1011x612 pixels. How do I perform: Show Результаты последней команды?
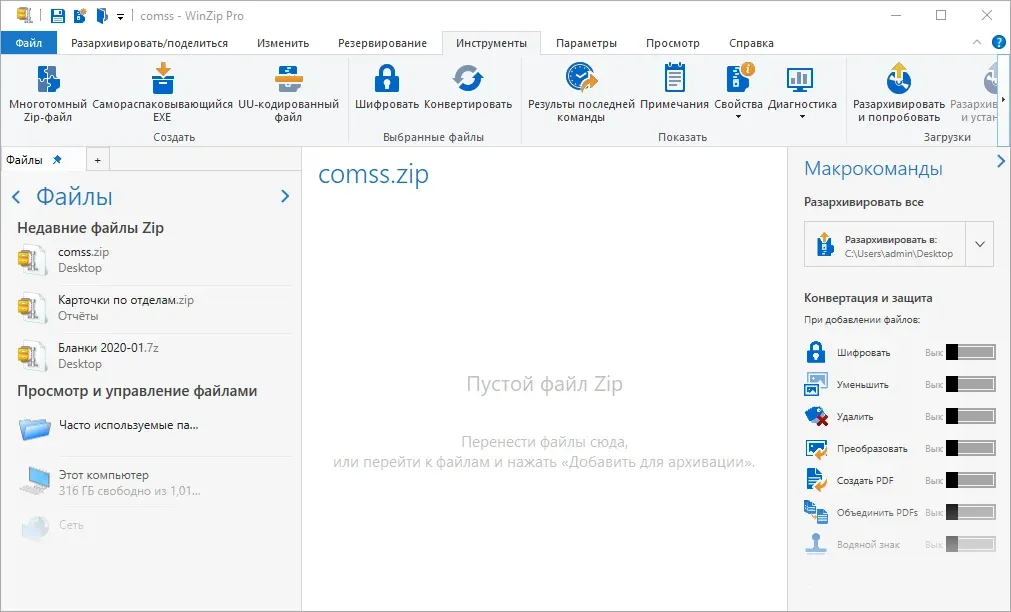point(581,92)
